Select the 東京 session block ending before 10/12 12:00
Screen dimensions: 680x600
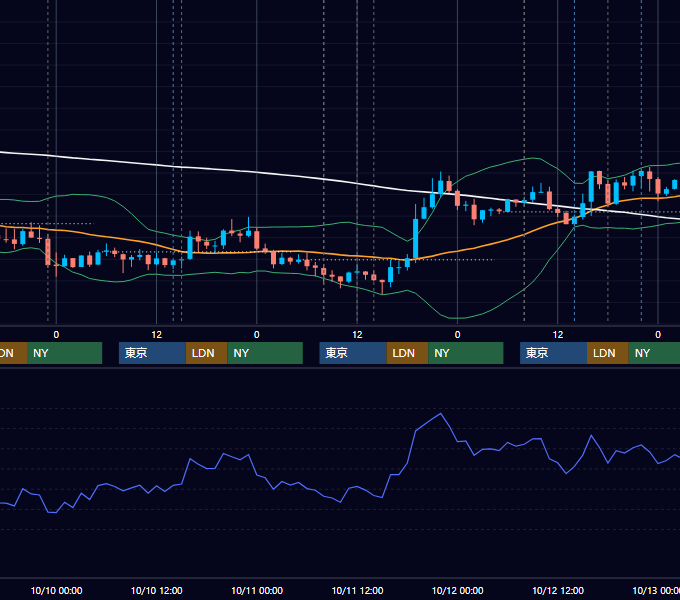[553, 353]
